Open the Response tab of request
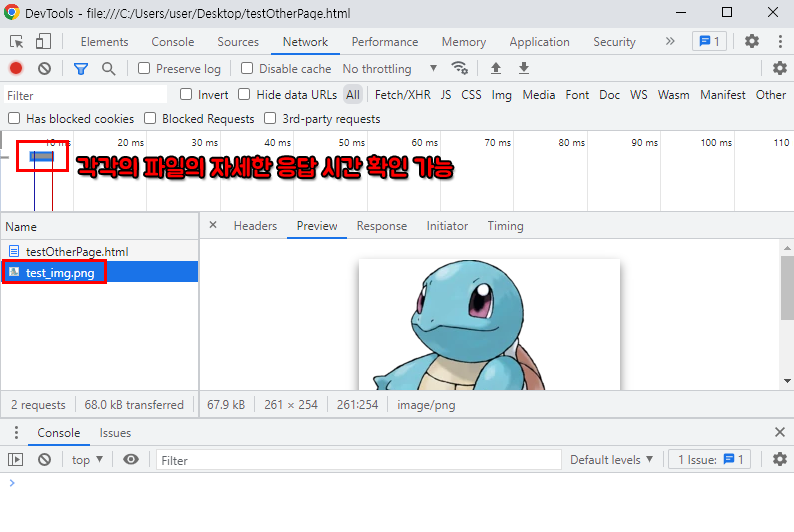This screenshot has height=532, width=794. 382,226
